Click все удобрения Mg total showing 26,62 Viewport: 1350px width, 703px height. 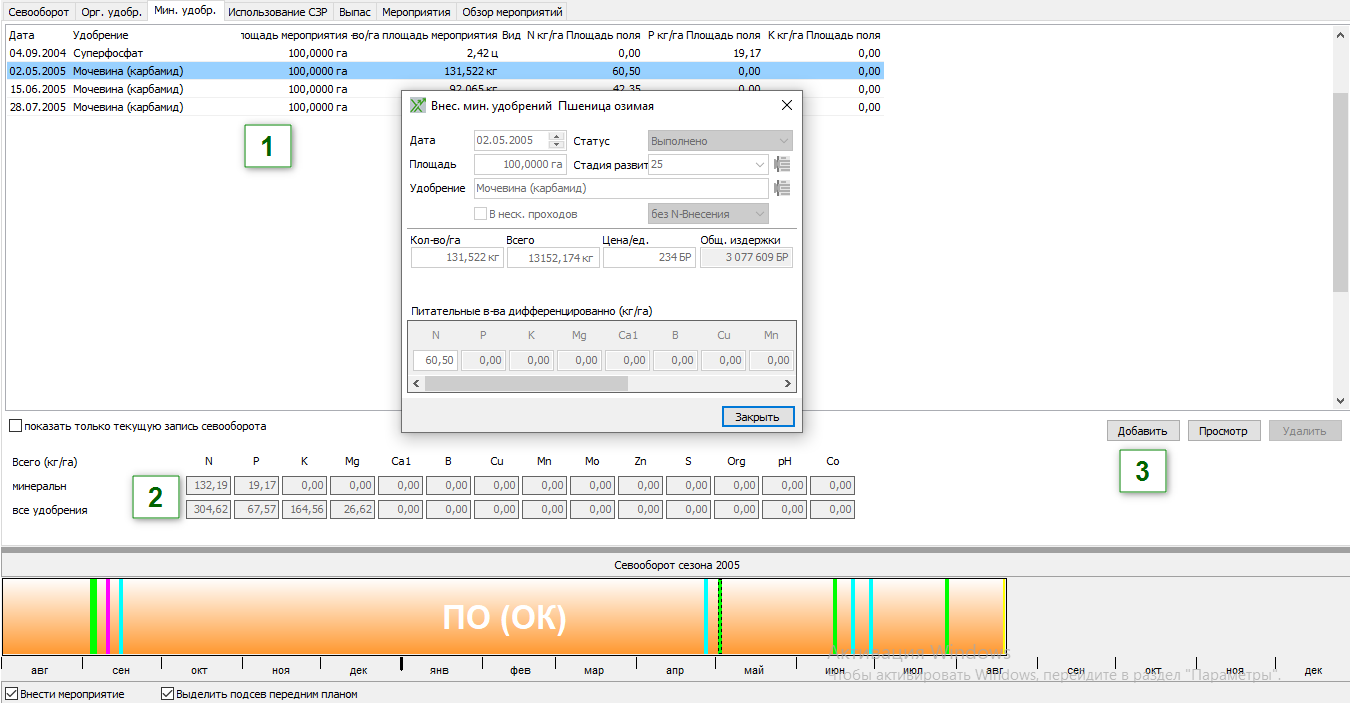pos(352,509)
